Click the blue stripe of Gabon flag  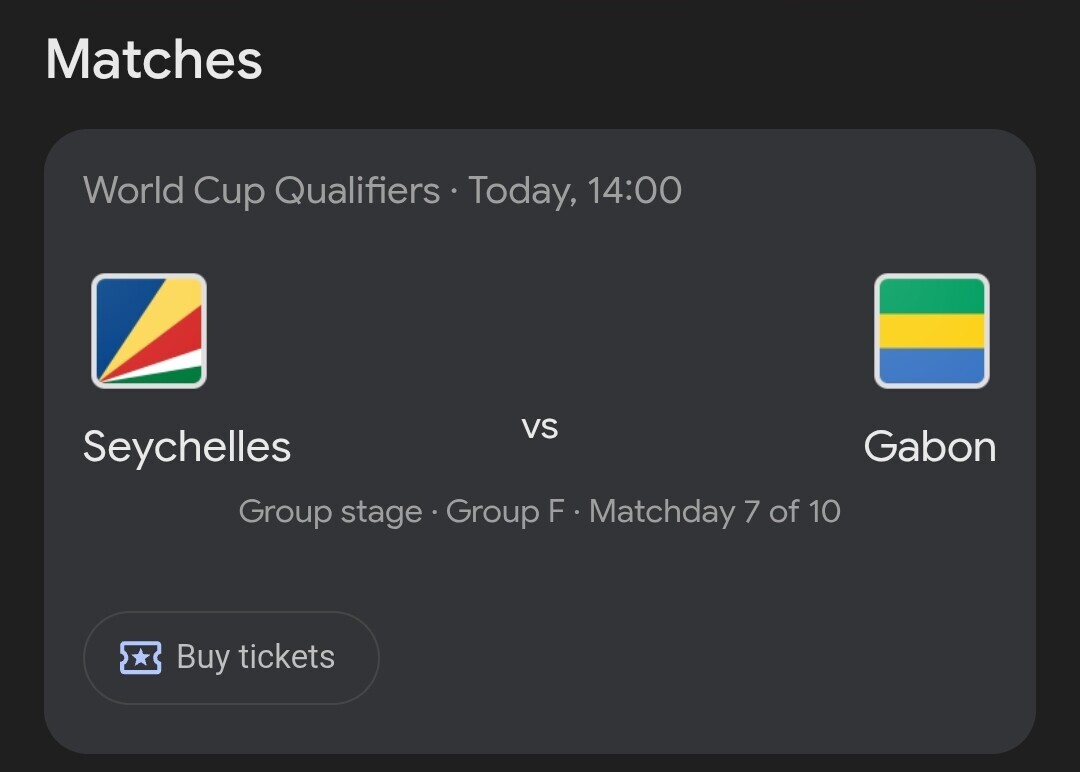coord(931,366)
